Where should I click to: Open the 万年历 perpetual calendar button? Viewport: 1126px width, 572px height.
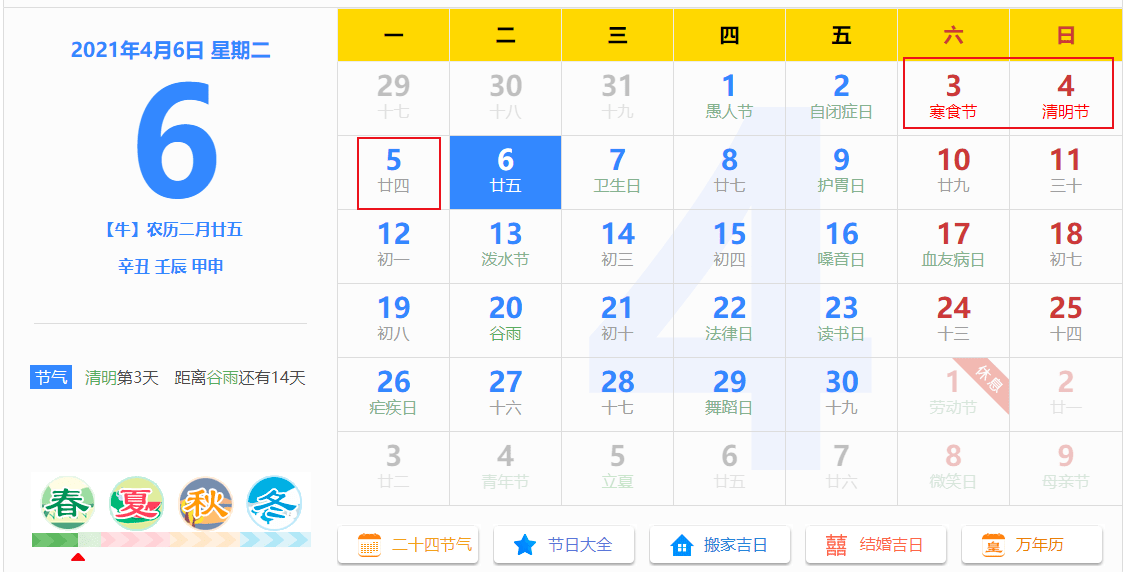point(1031,545)
